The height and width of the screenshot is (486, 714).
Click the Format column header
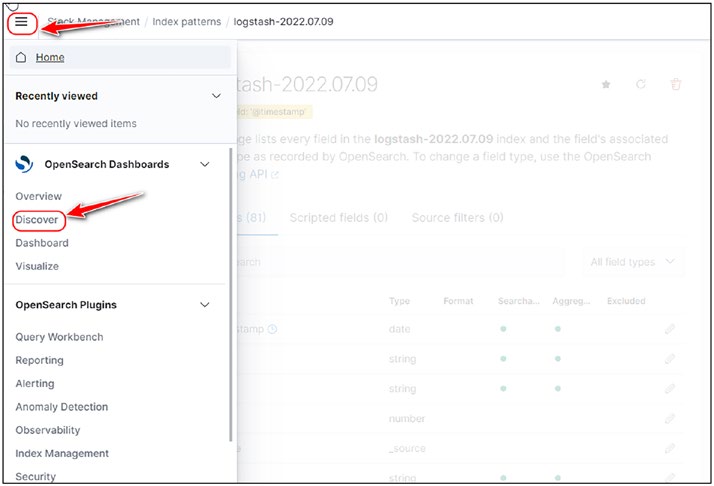pos(458,301)
